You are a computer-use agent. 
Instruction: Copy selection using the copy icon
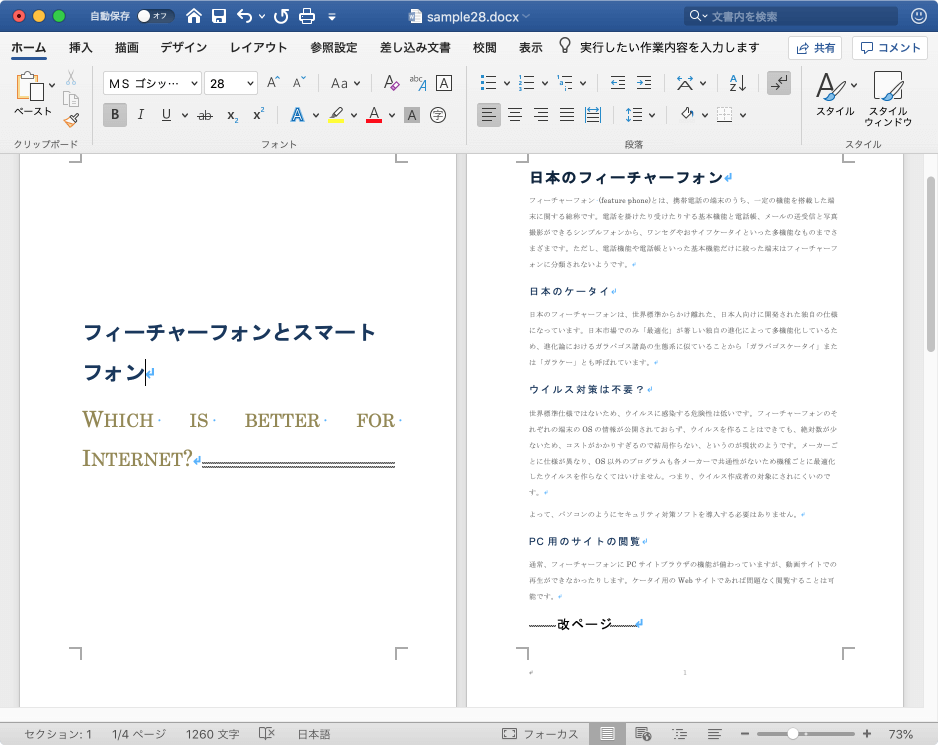(71, 99)
